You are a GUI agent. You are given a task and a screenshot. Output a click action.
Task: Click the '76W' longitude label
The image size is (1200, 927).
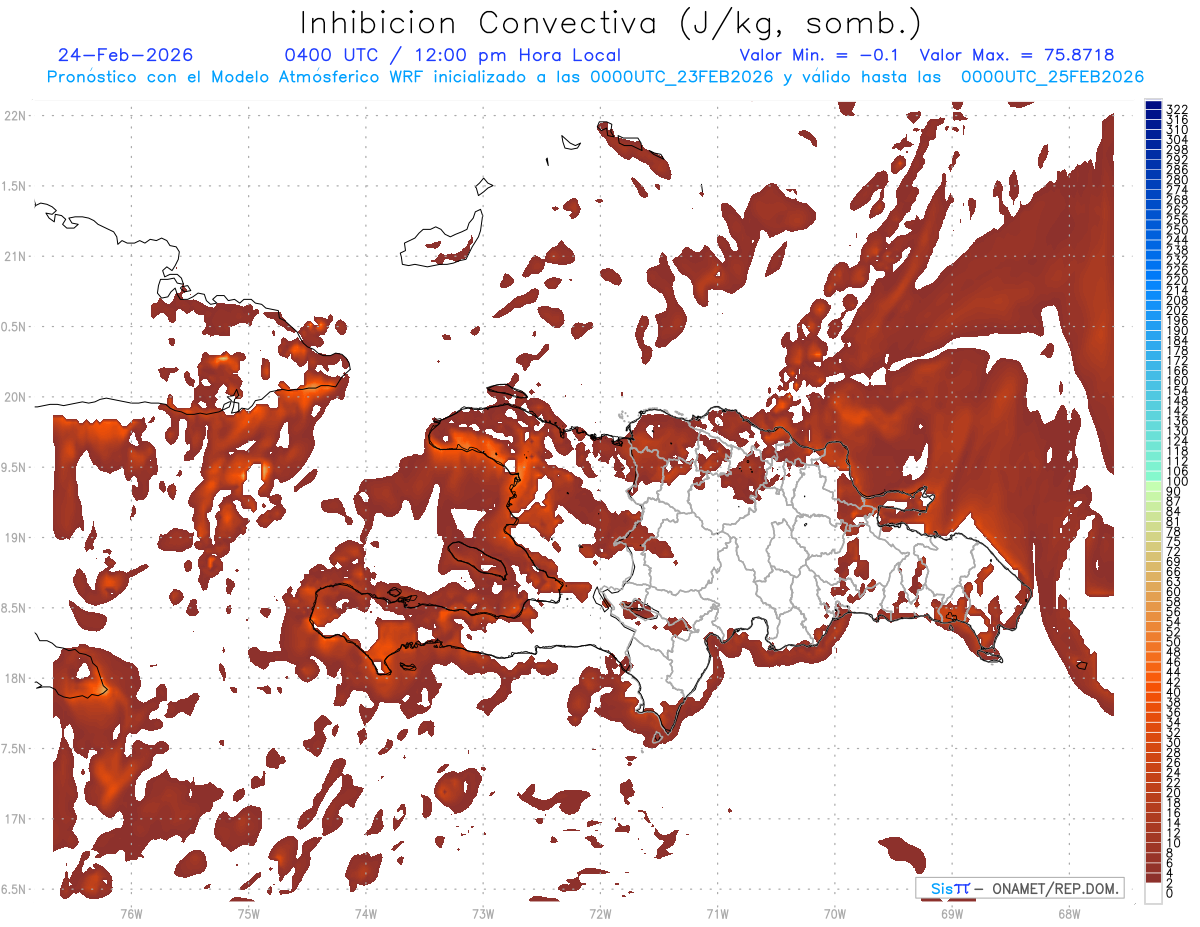tap(131, 913)
